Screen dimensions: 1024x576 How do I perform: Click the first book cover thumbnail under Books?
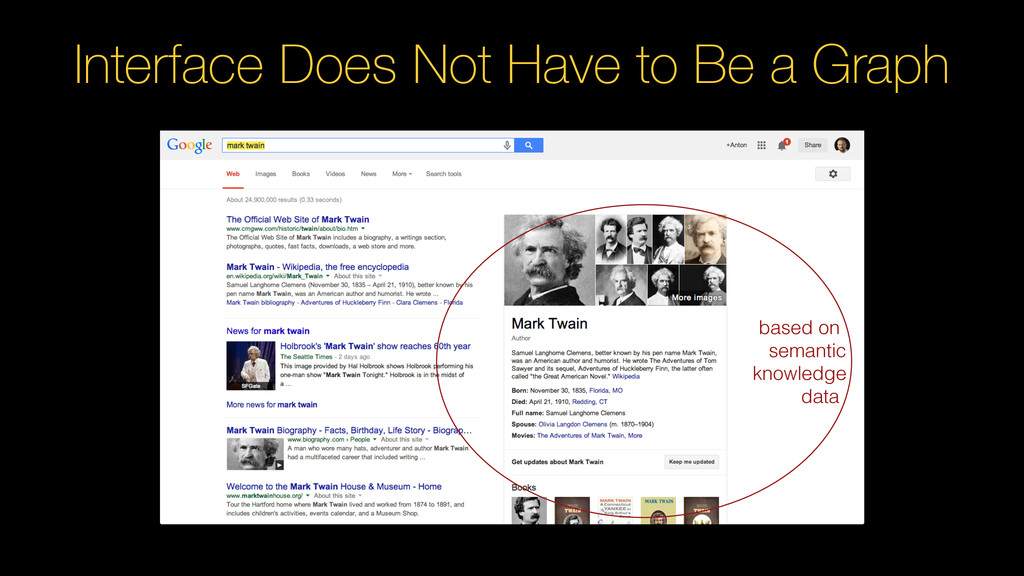coord(528,510)
